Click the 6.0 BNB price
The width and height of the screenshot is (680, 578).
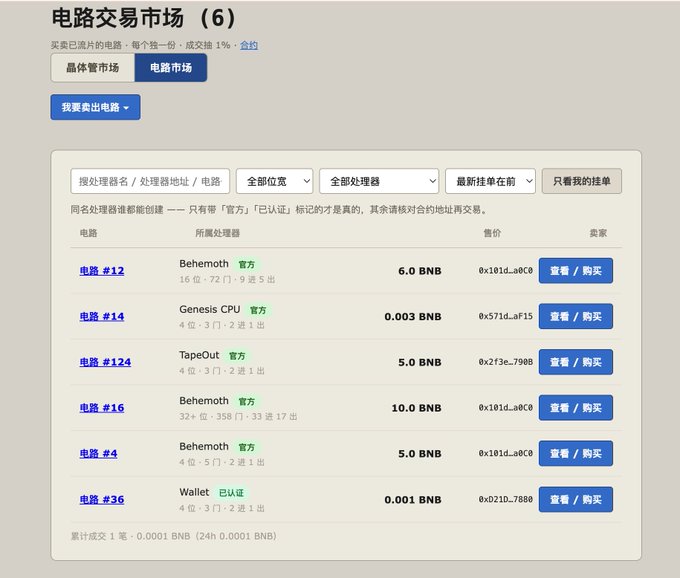point(420,271)
